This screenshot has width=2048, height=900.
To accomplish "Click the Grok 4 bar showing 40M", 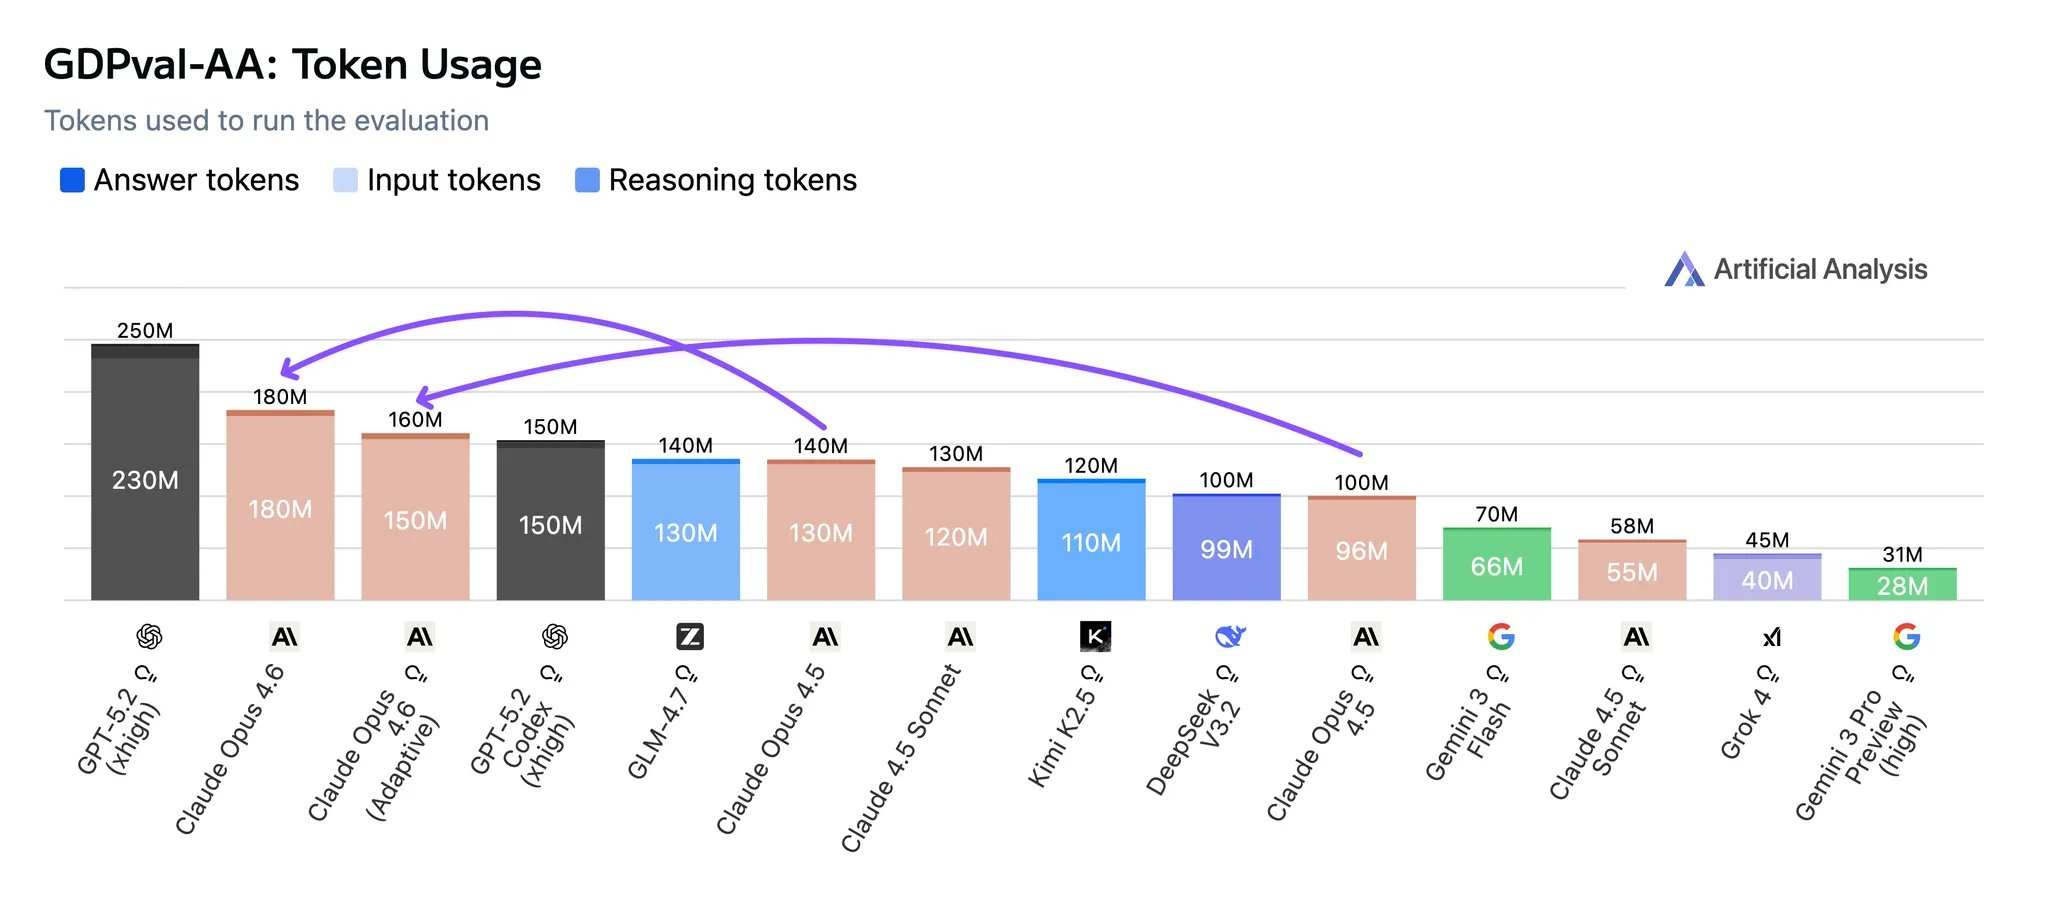I will point(1767,579).
